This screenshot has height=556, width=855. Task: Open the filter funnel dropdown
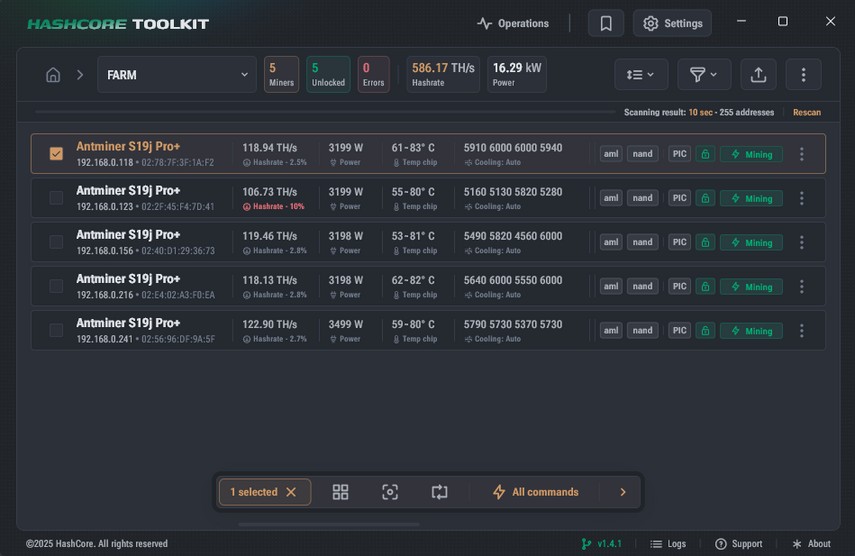704,75
